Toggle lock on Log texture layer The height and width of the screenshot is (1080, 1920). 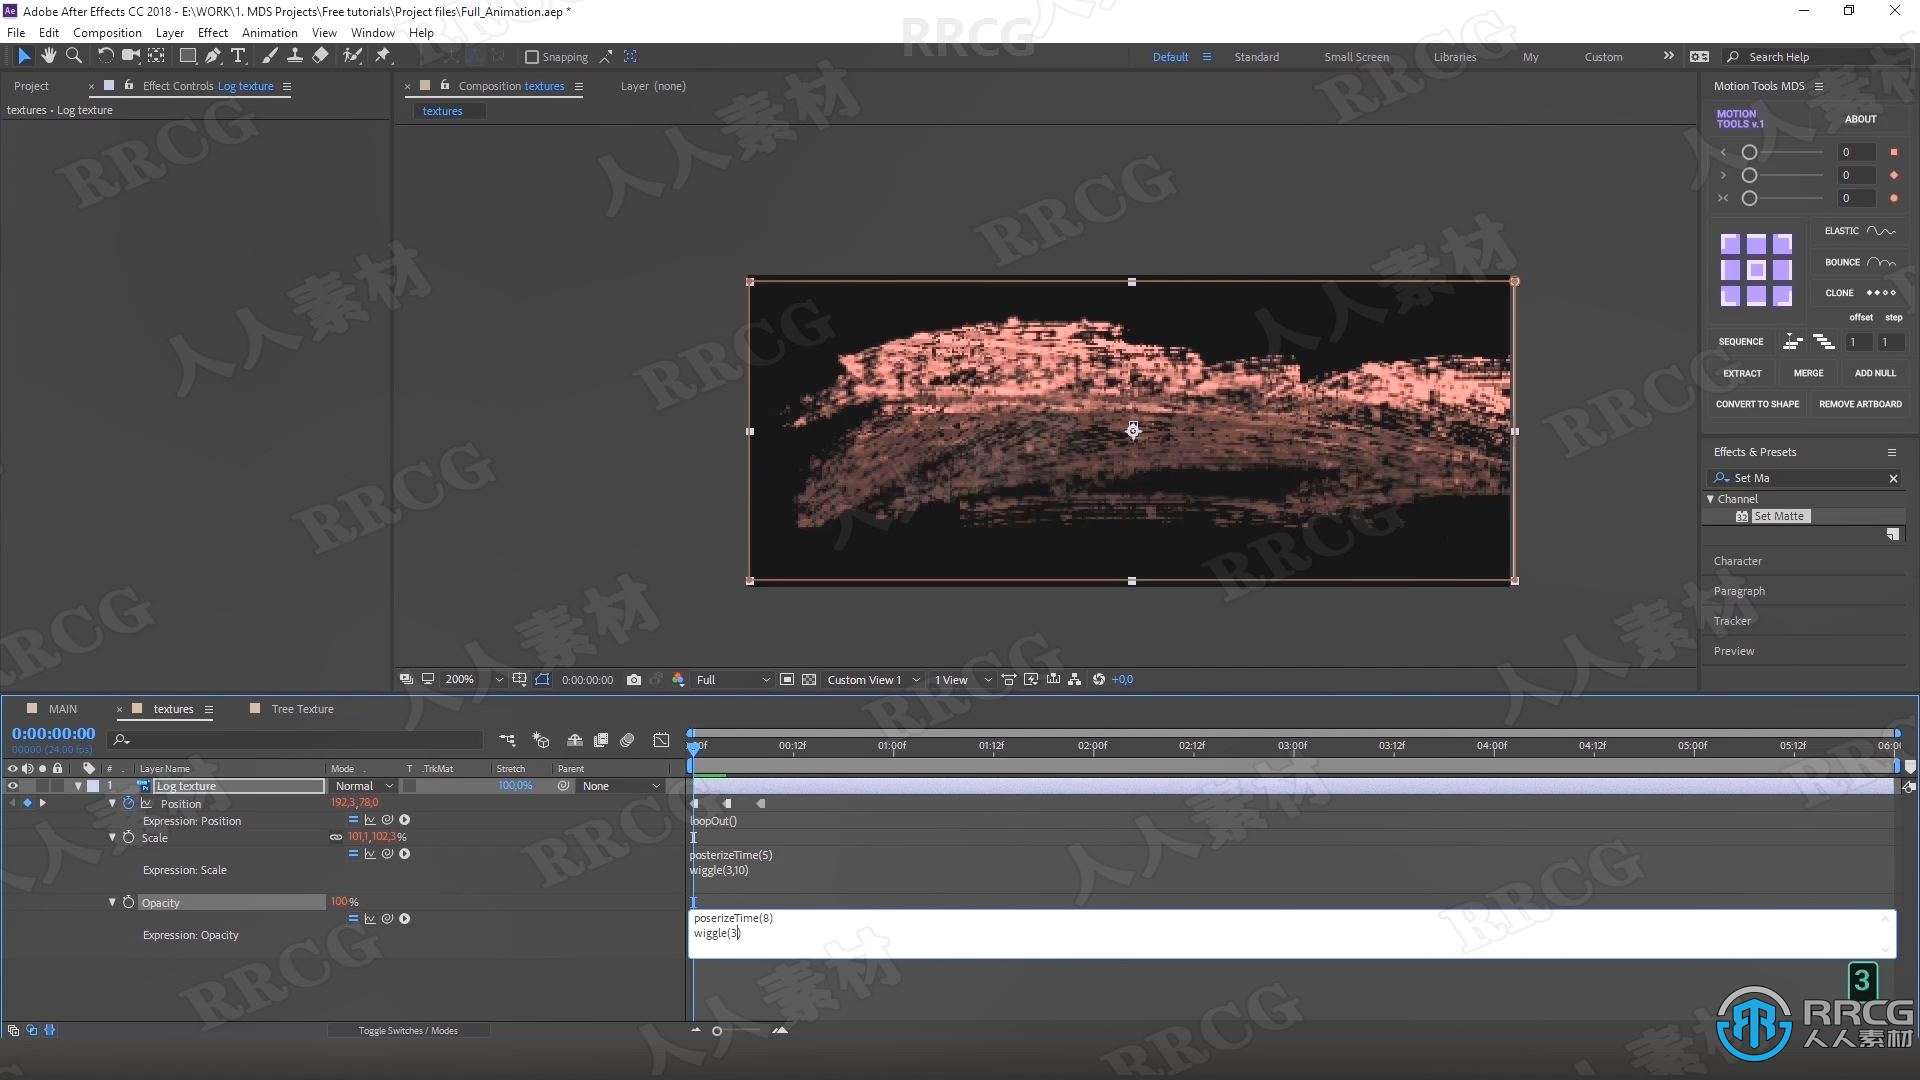tap(55, 785)
